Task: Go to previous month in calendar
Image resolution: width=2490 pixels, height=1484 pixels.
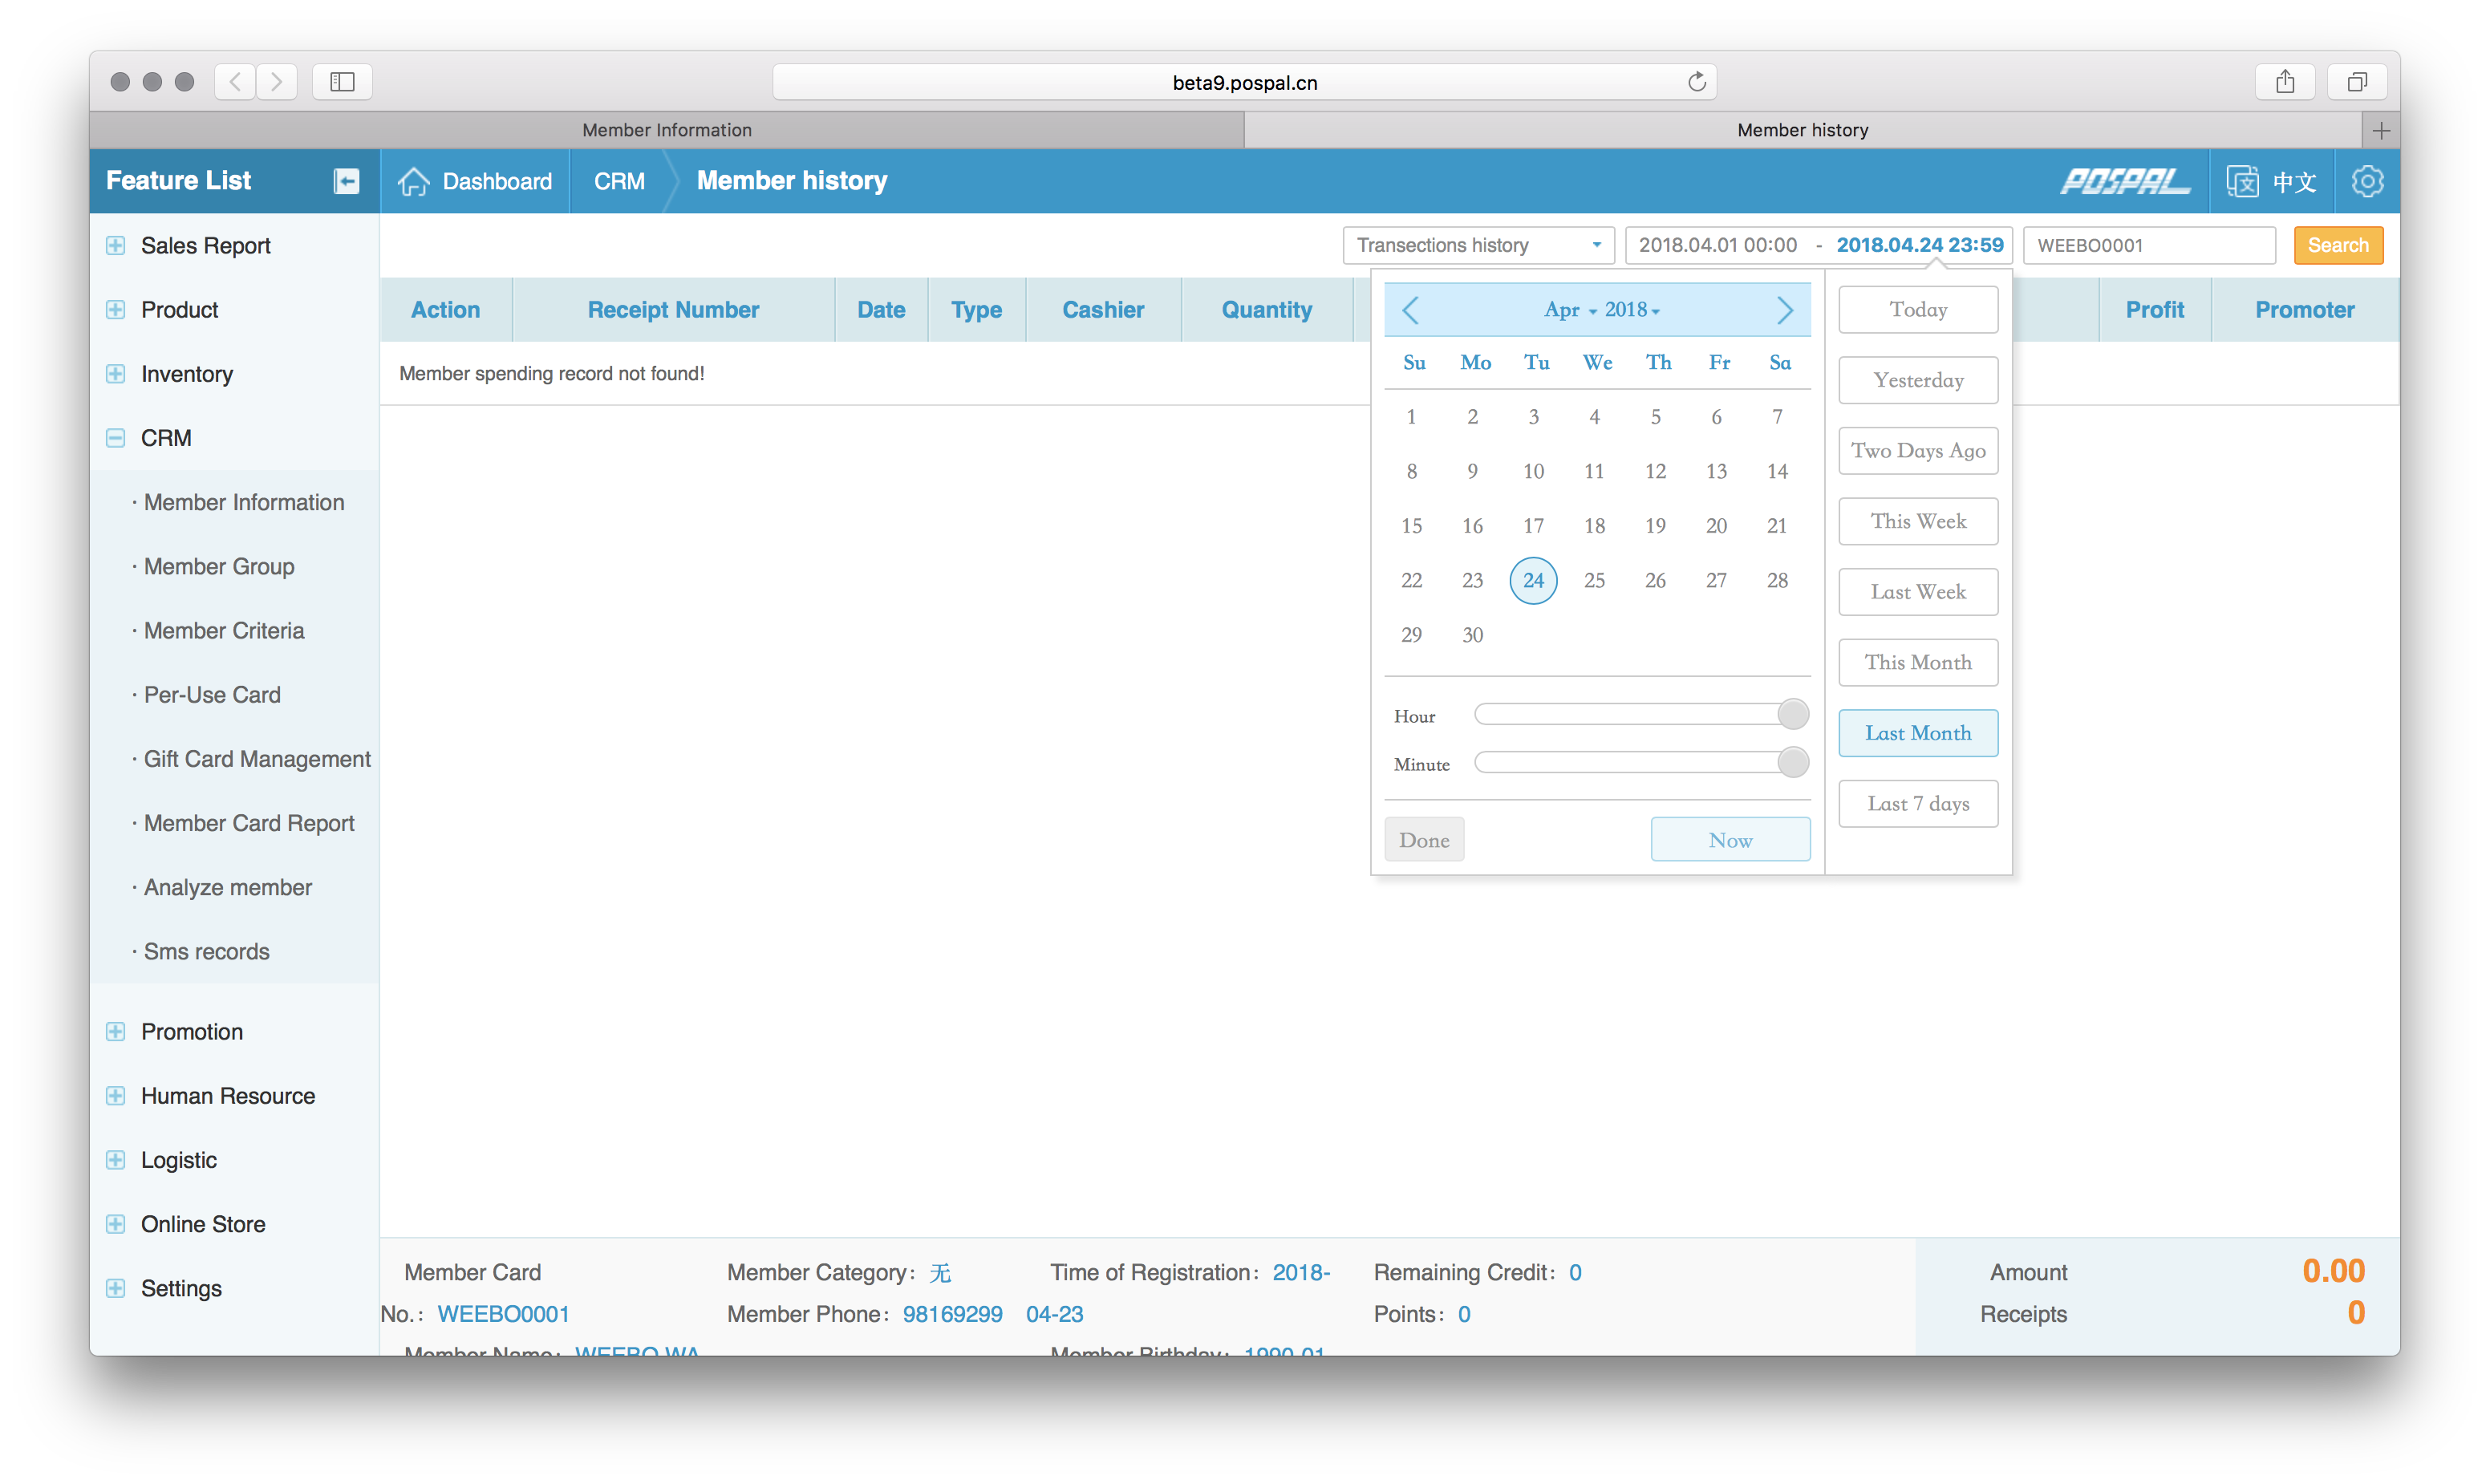Action: (1410, 310)
